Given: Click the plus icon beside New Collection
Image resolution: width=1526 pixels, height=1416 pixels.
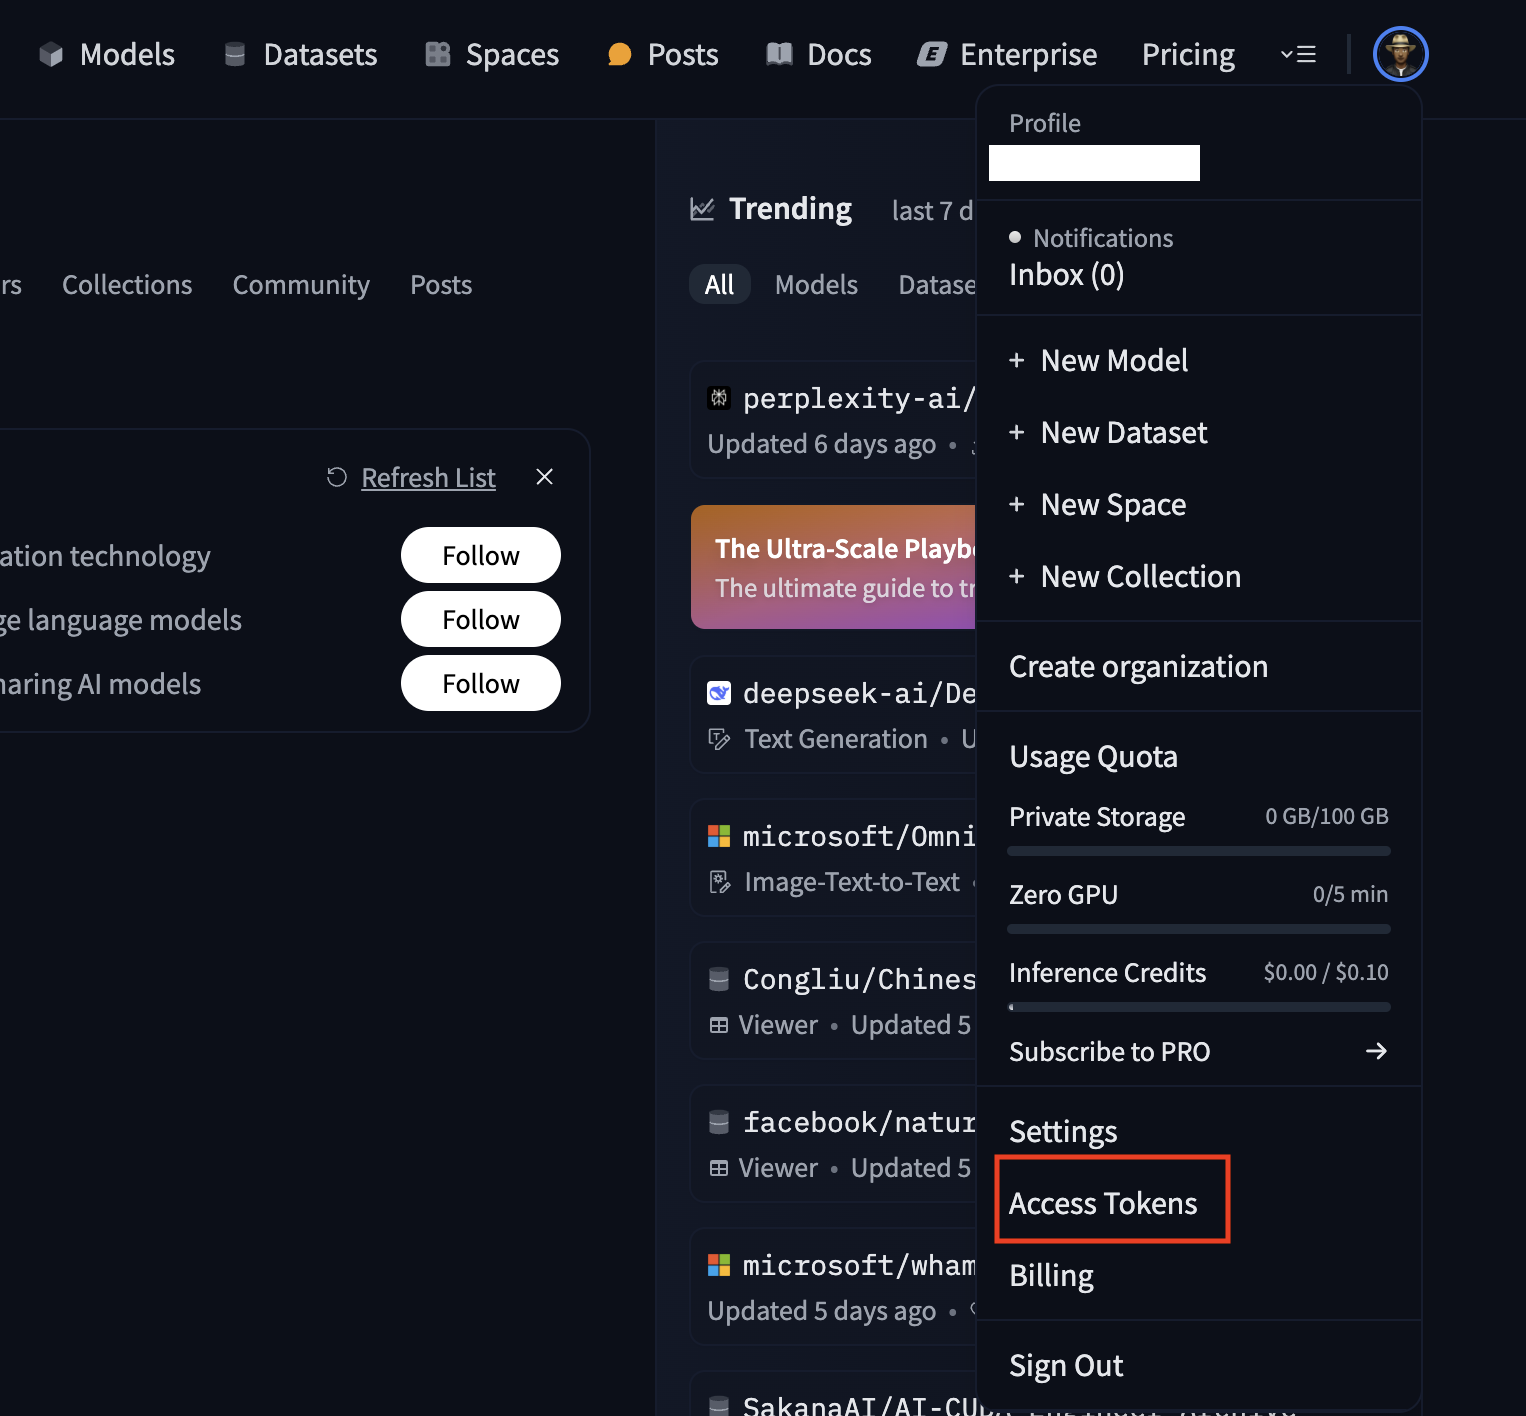Looking at the screenshot, I should coord(1017,576).
